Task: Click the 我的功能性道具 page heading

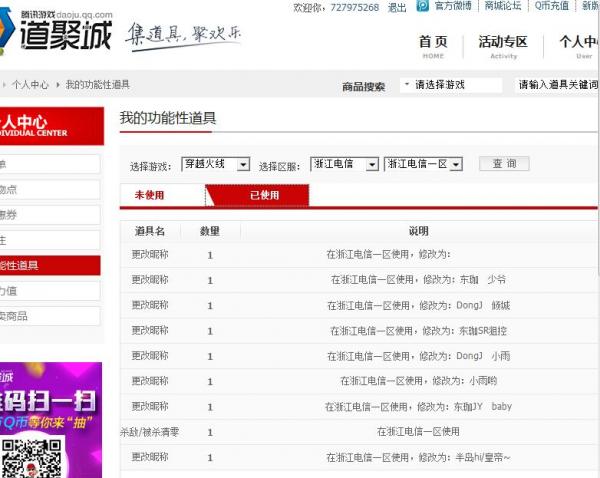Action: 168,118
